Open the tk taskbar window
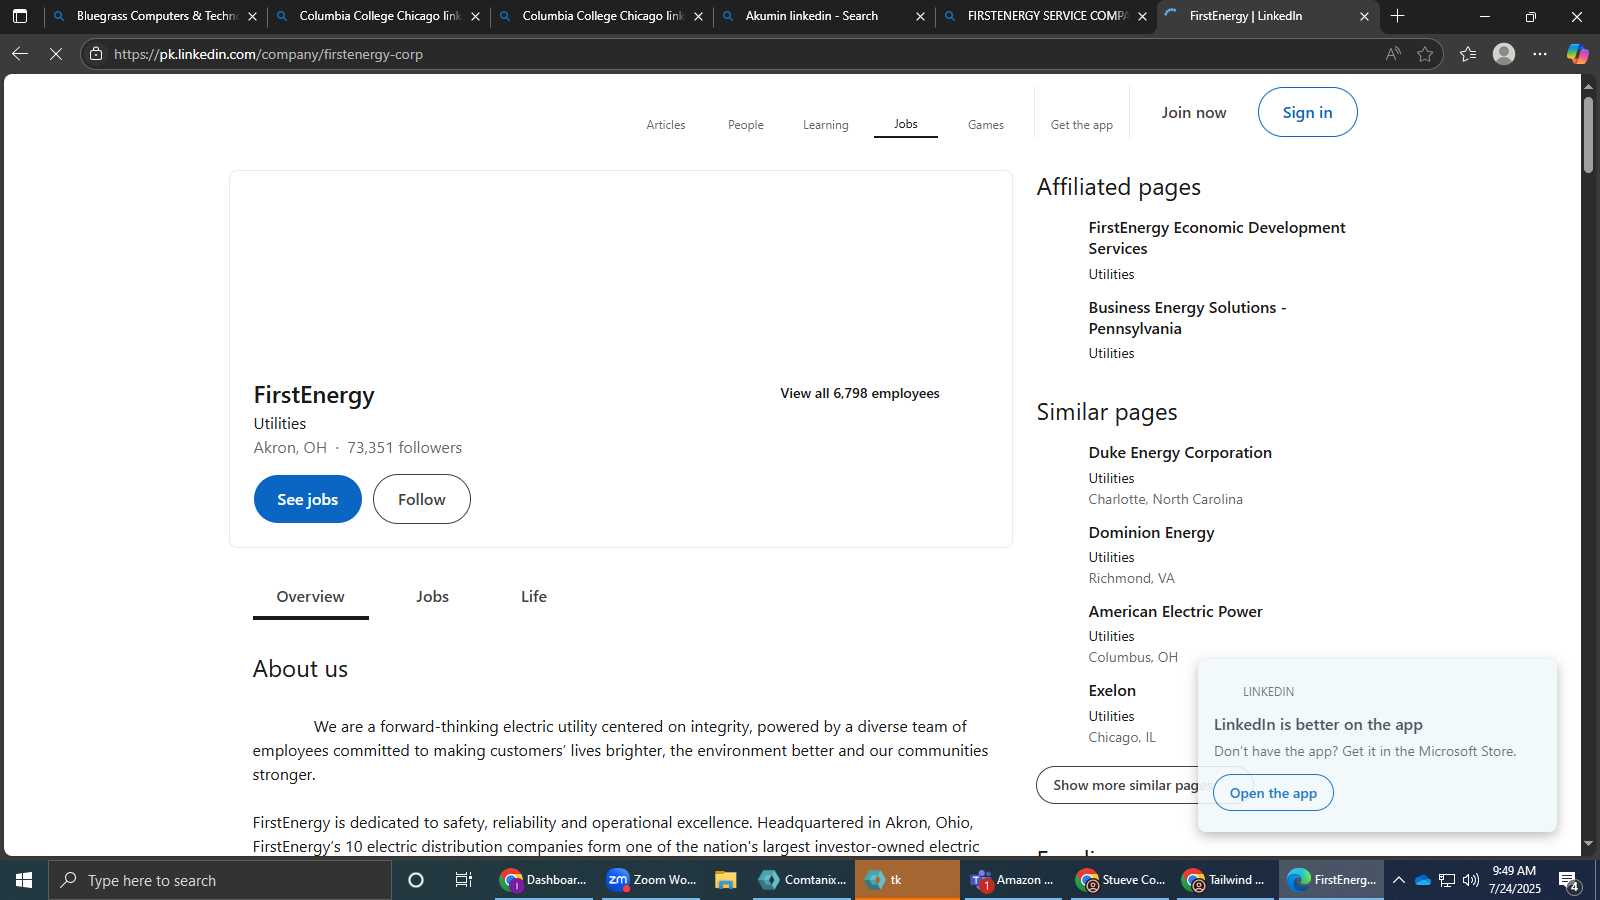This screenshot has height=900, width=1600. tap(907, 880)
